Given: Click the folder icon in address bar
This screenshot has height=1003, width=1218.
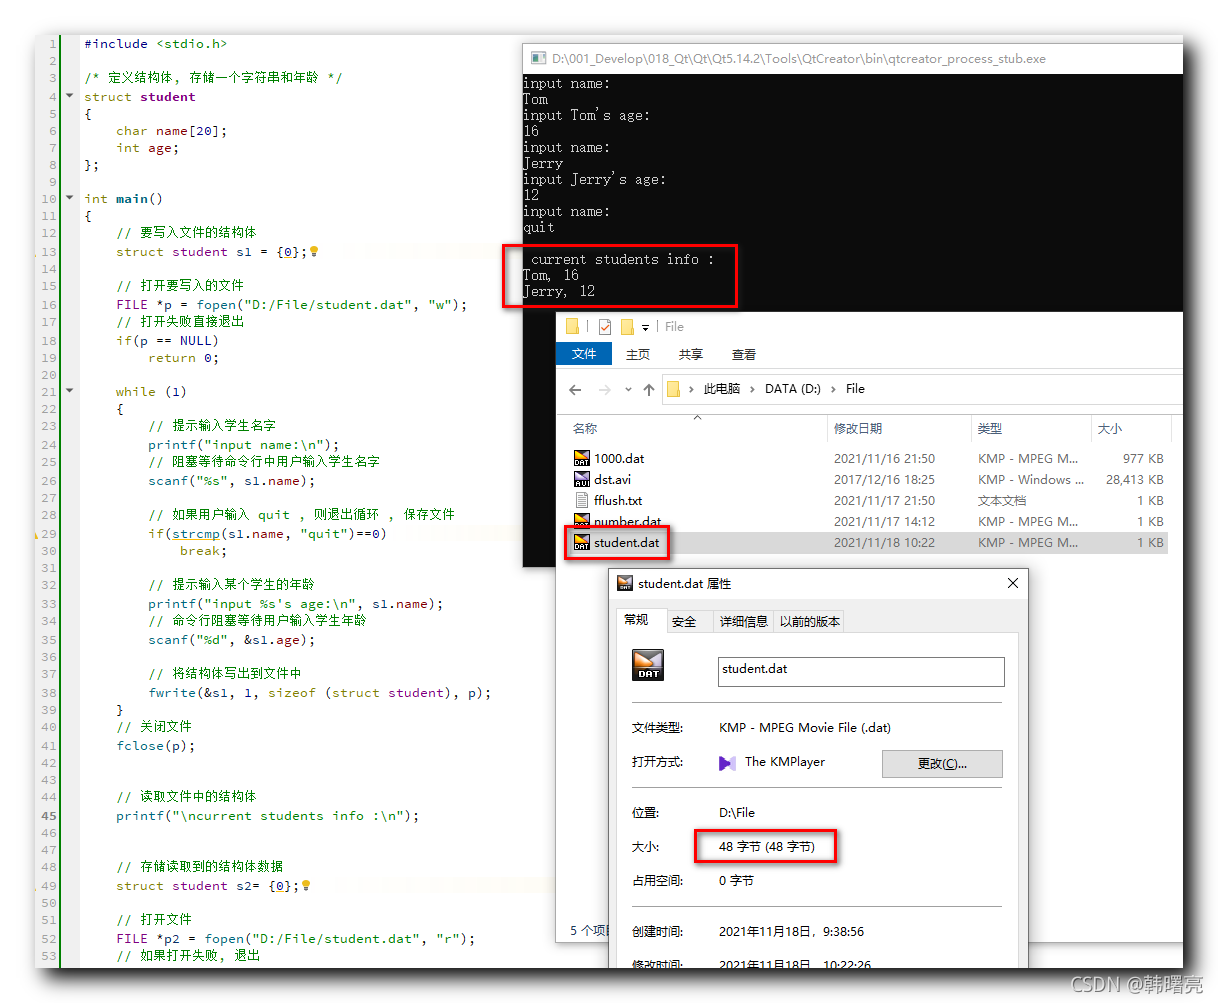Looking at the screenshot, I should (673, 389).
